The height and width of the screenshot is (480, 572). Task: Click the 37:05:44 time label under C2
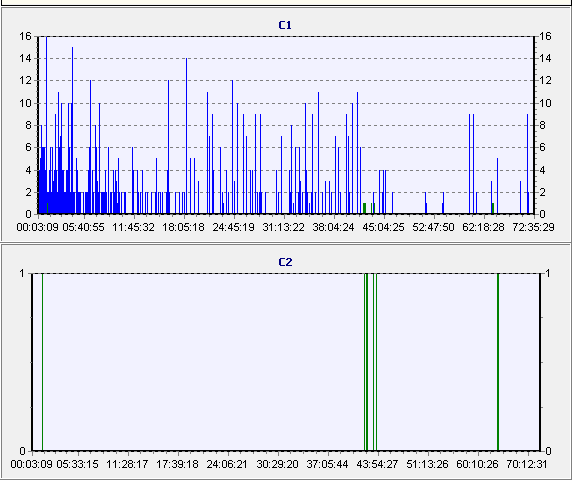tap(327, 464)
